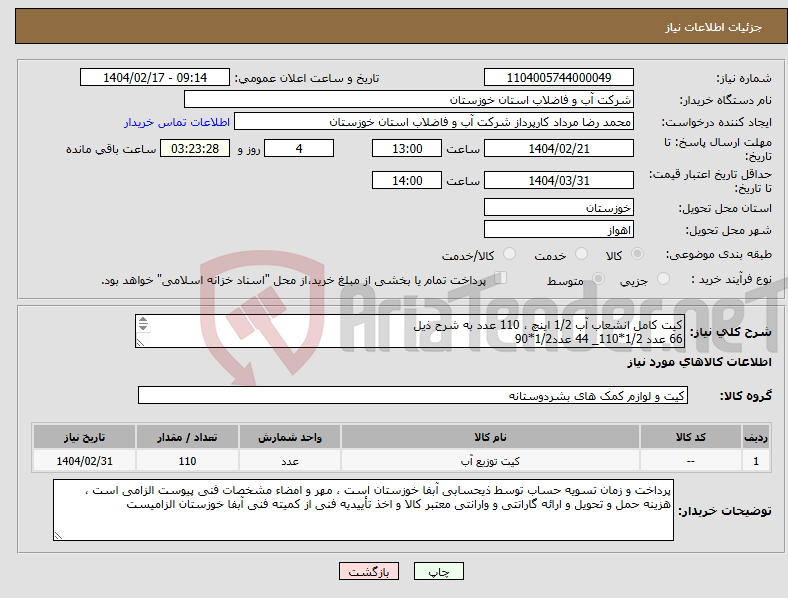Click the requester field محمد رضا مرداد
The width and height of the screenshot is (788, 598).
[x=434, y=122]
